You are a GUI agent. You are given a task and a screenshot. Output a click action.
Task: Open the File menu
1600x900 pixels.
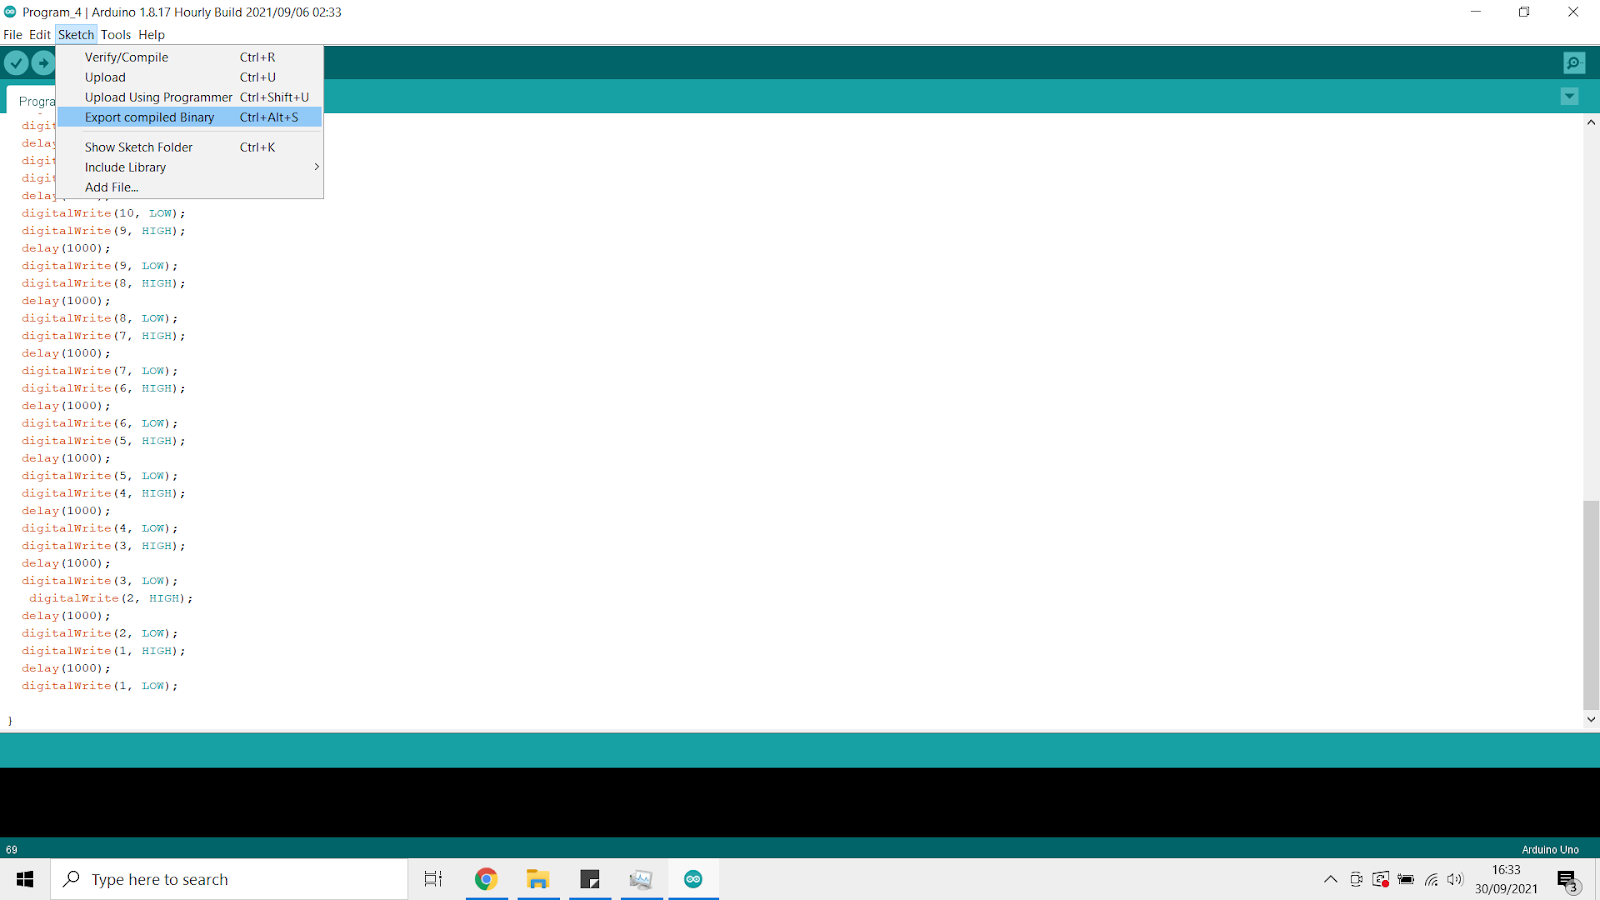[x=13, y=35]
